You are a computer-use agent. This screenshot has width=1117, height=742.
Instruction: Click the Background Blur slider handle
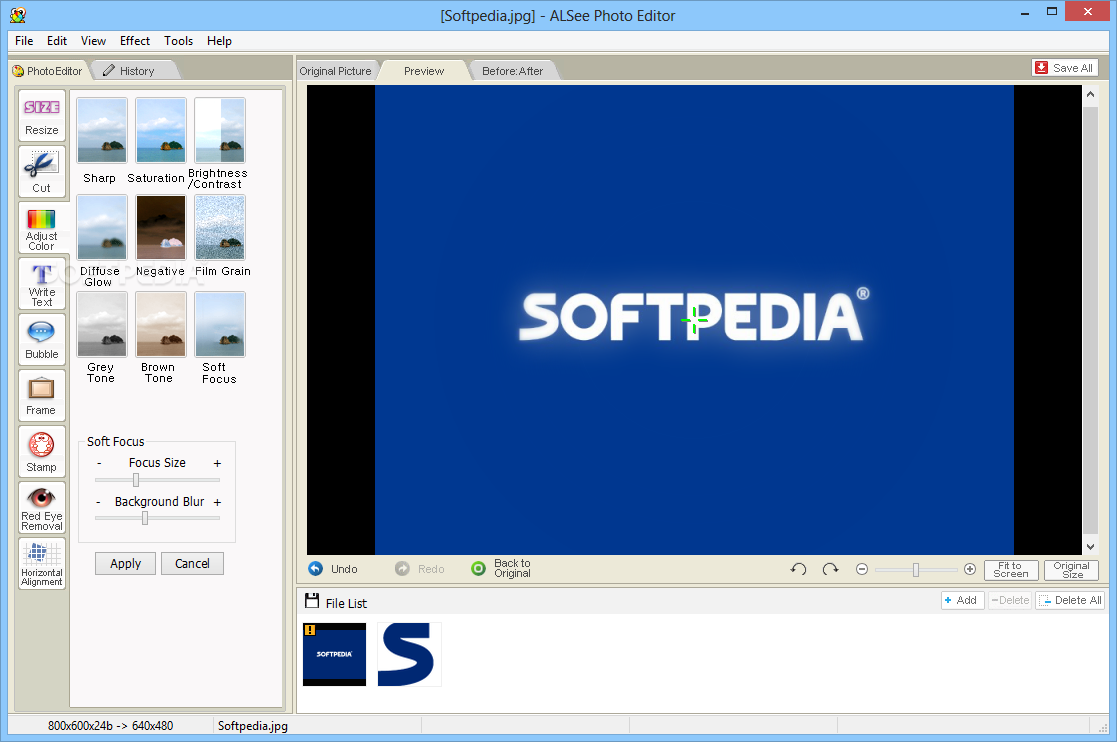145,518
